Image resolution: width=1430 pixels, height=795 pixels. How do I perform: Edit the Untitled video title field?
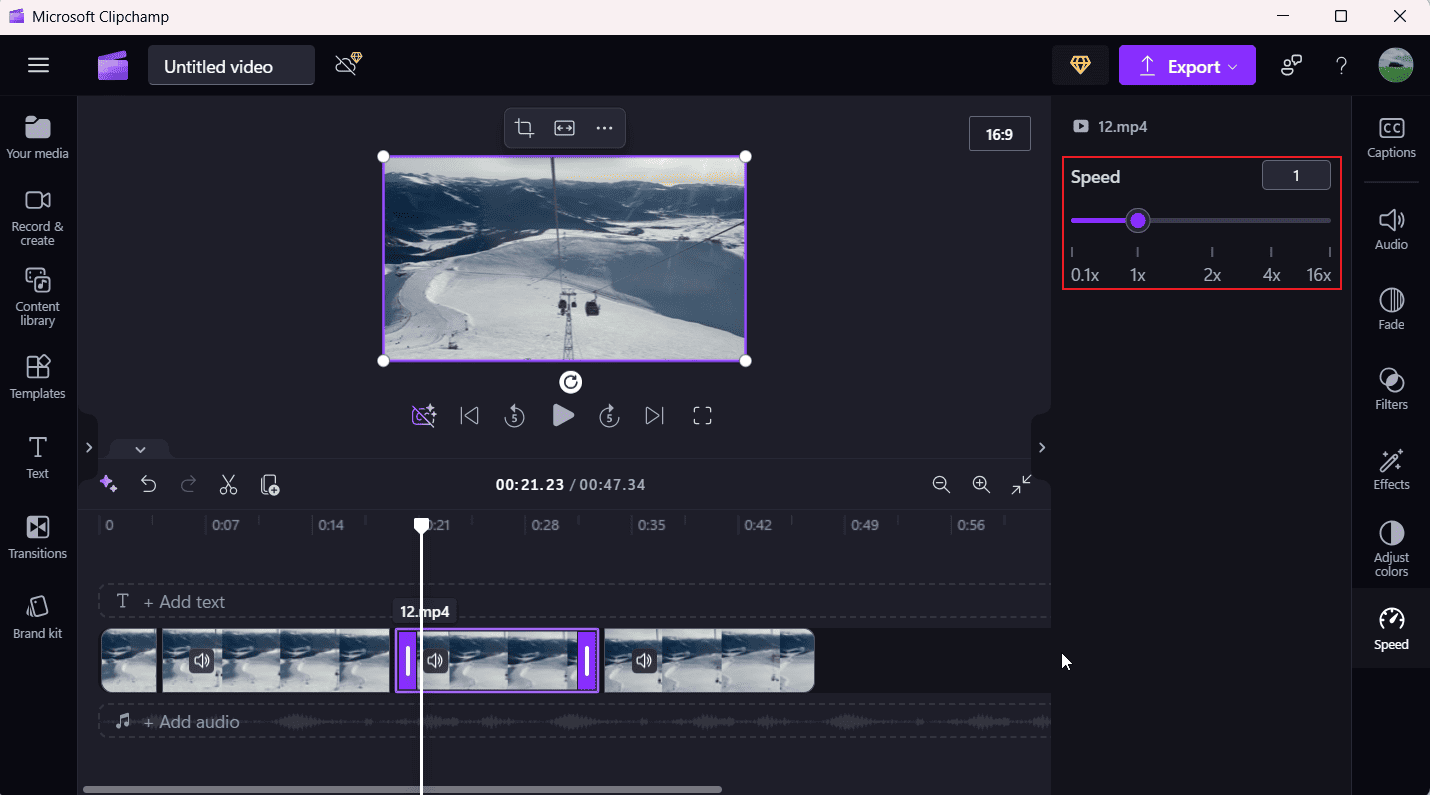tap(231, 66)
